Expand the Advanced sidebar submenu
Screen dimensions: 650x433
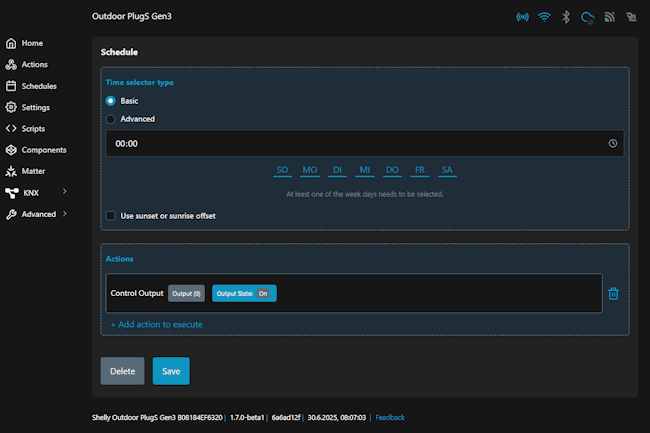(x=64, y=214)
